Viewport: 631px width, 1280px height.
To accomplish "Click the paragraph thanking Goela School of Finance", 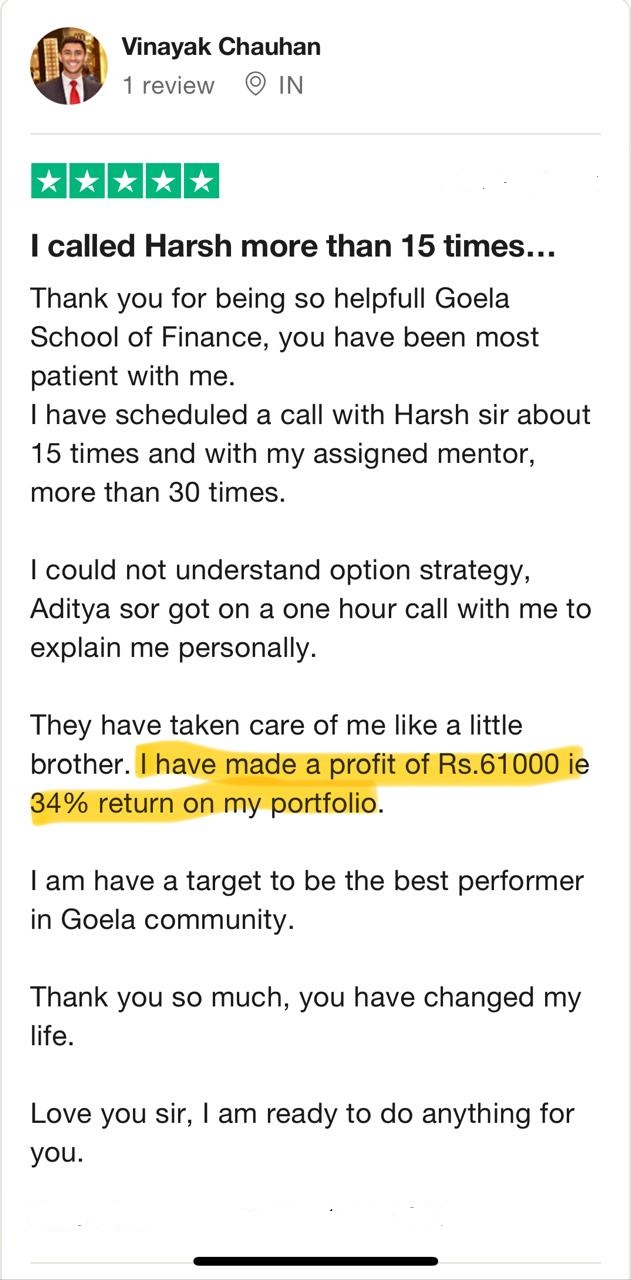I will coord(285,337).
